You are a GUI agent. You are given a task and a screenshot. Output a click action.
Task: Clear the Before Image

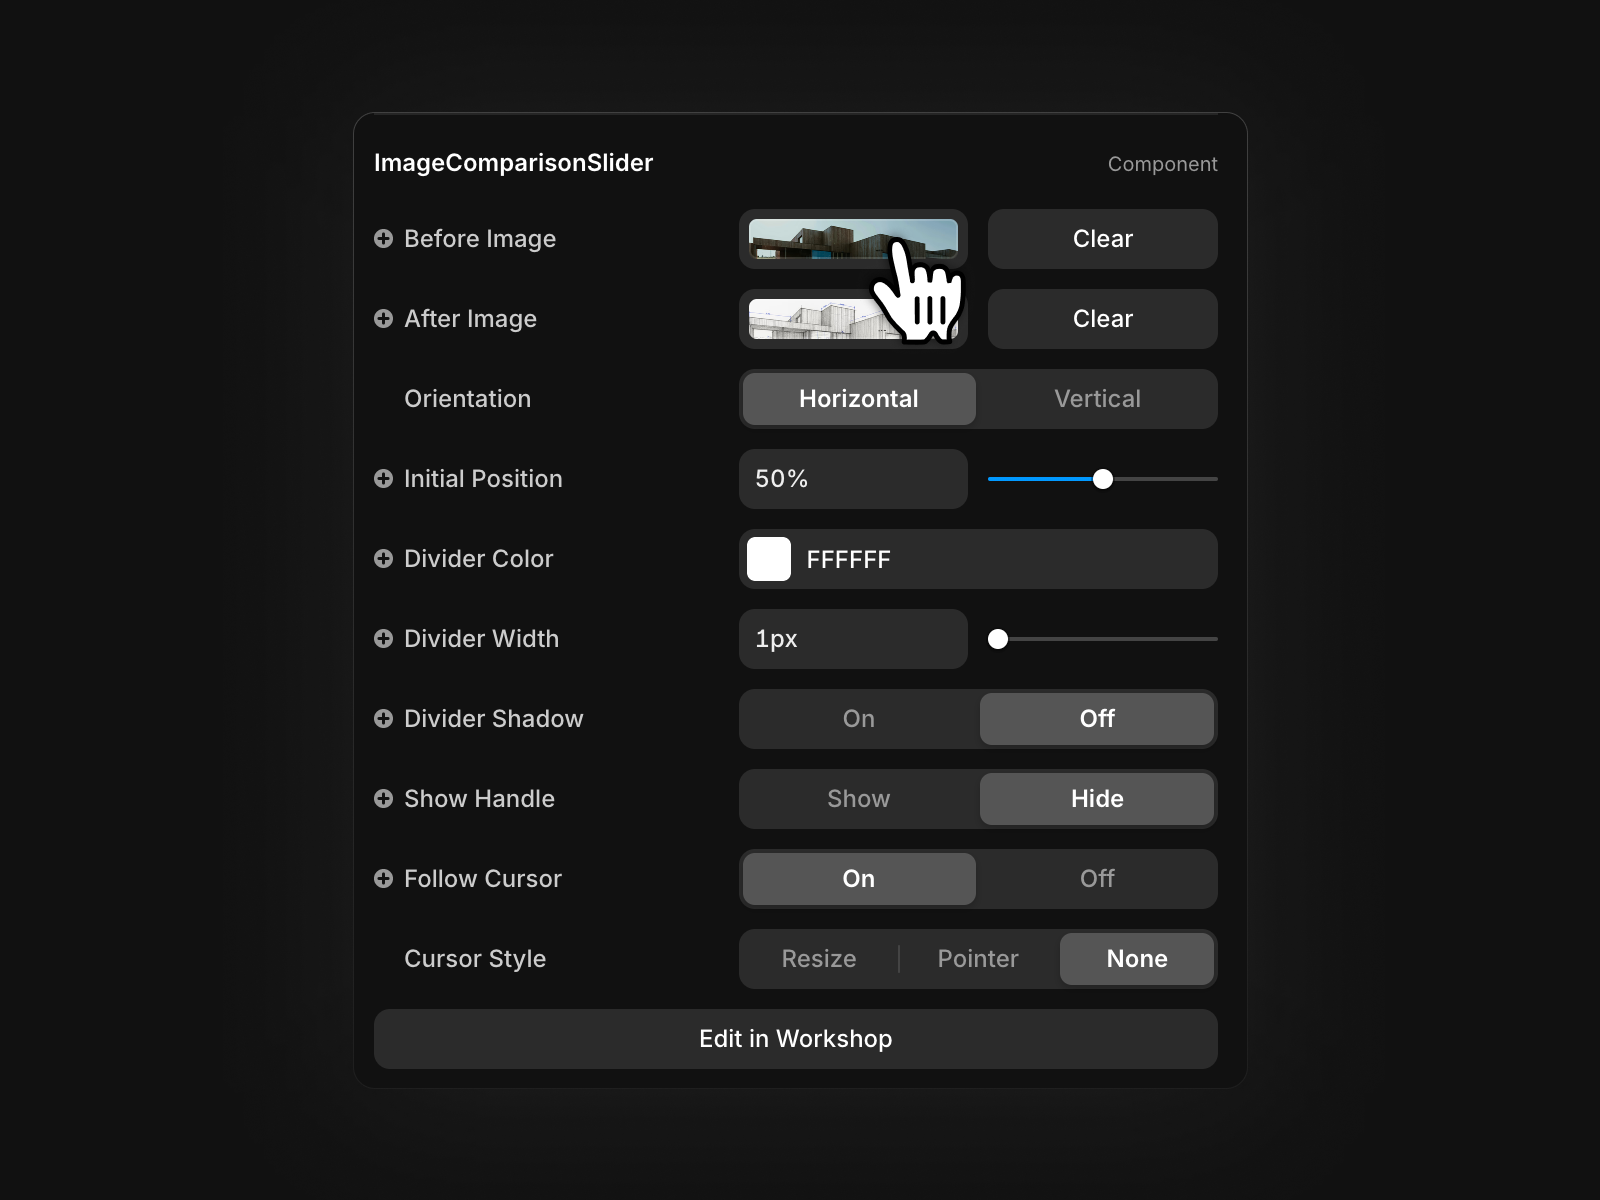(x=1102, y=239)
